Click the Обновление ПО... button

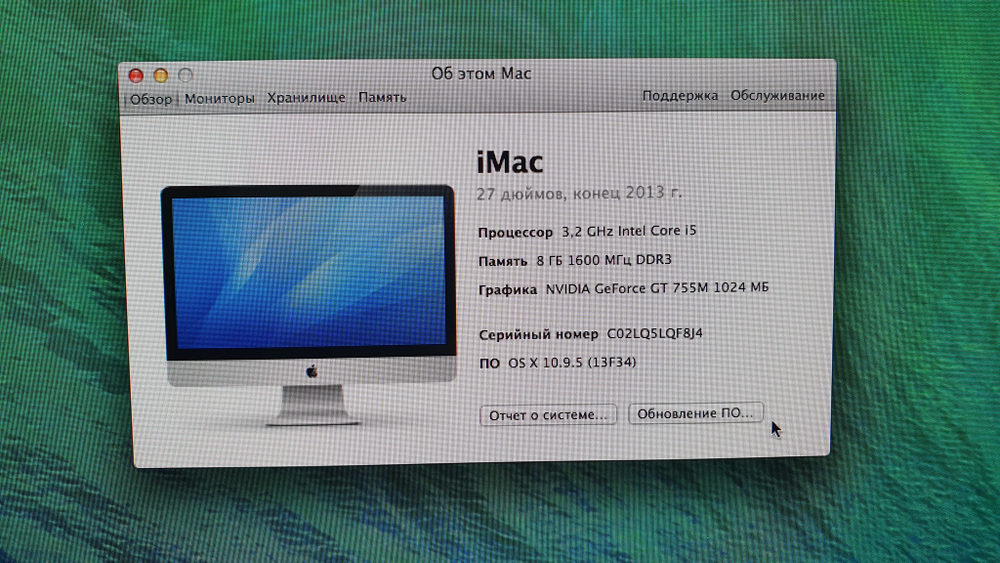click(695, 413)
